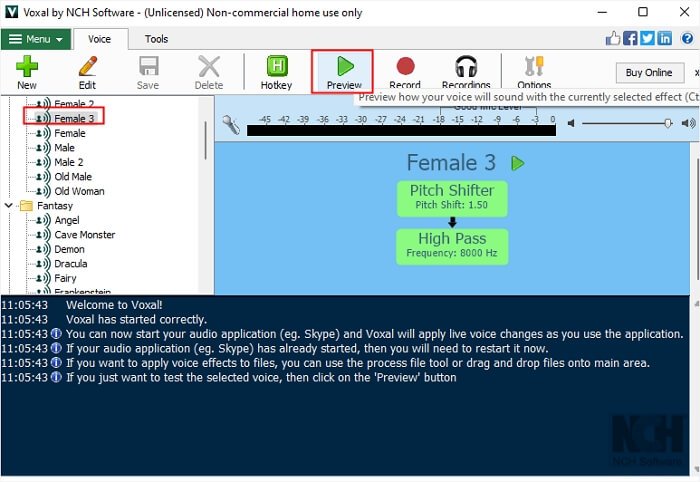The width and height of the screenshot is (700, 482).
Task: Adjust the preview volume slider
Action: click(667, 123)
